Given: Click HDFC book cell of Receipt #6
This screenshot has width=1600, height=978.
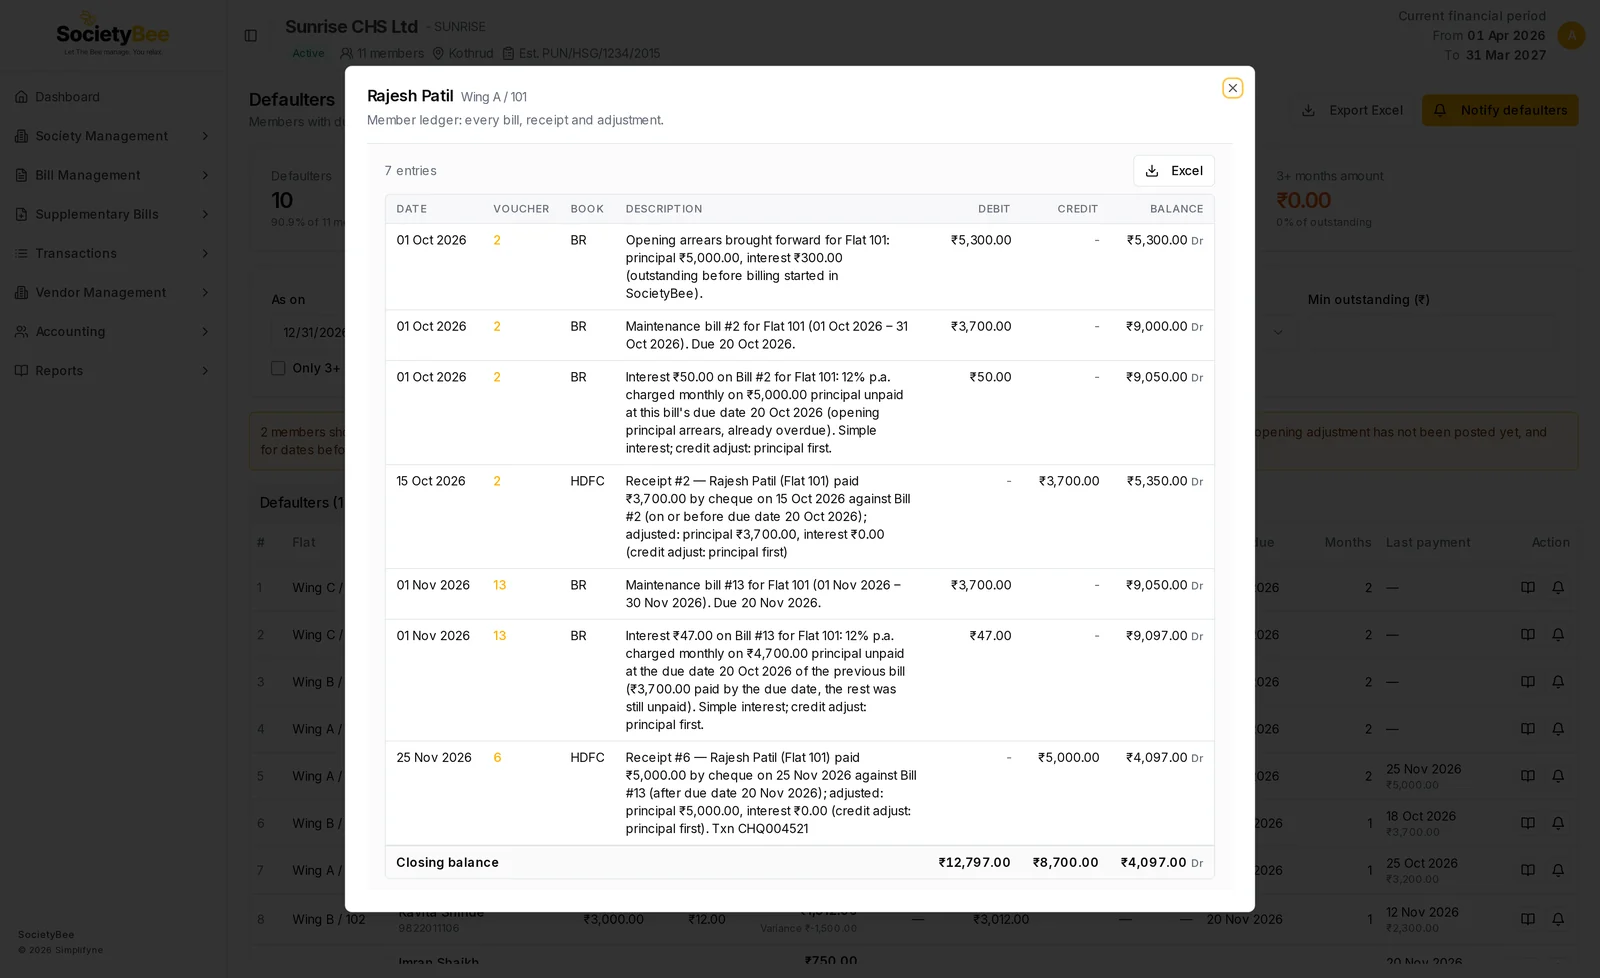Looking at the screenshot, I should [587, 758].
